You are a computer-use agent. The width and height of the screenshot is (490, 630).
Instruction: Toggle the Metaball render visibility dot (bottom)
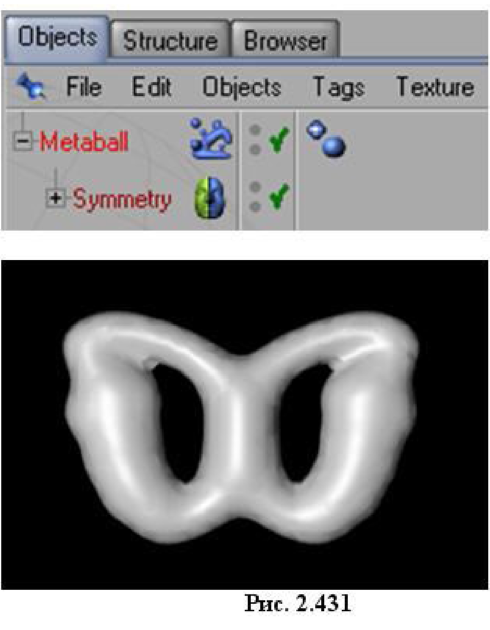255,149
